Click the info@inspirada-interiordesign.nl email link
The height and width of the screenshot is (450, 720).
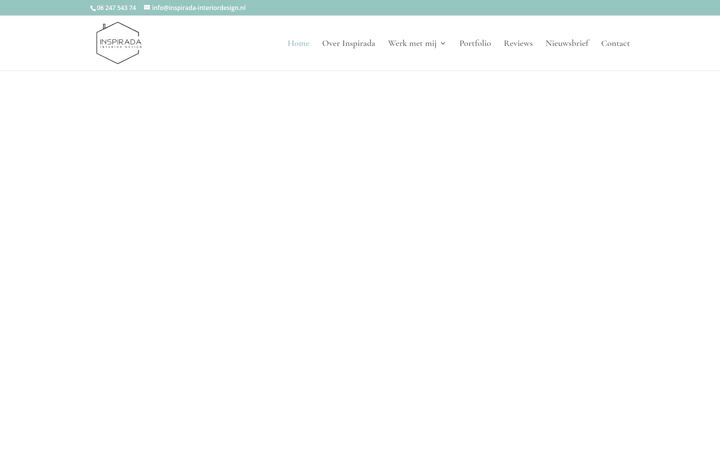(199, 8)
